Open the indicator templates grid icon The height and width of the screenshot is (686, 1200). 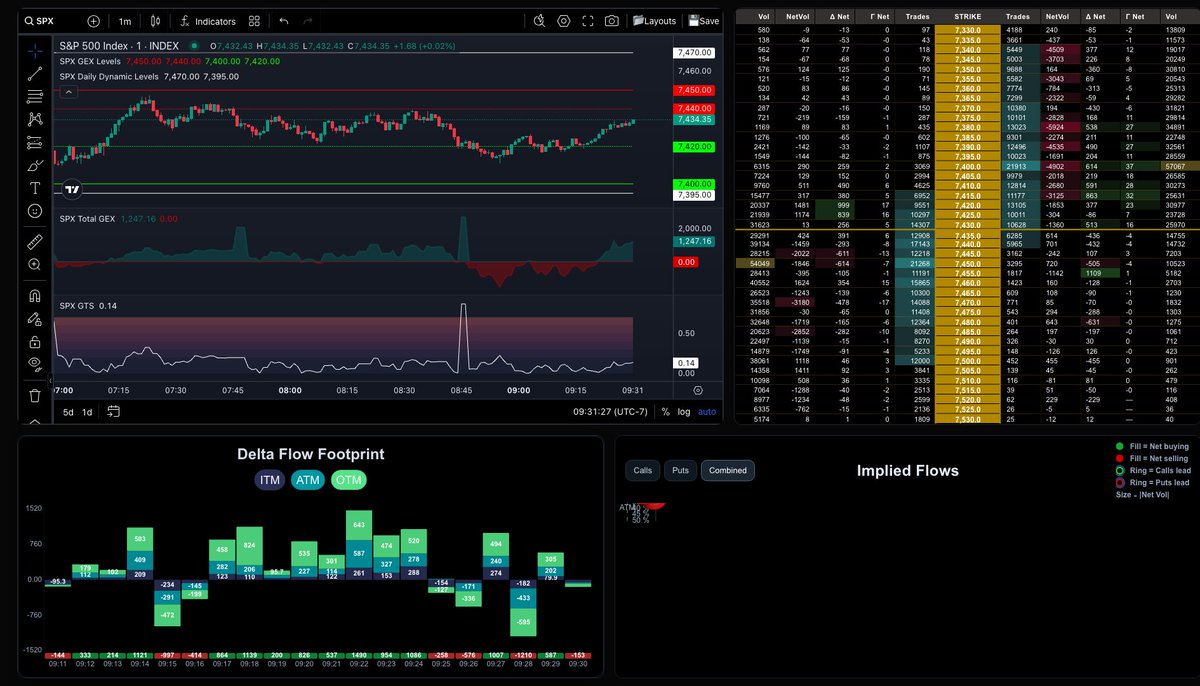[x=254, y=21]
